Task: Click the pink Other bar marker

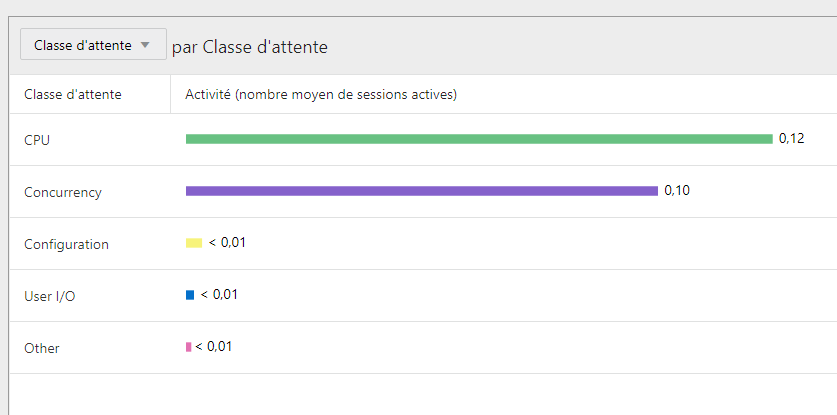Action: coord(188,347)
